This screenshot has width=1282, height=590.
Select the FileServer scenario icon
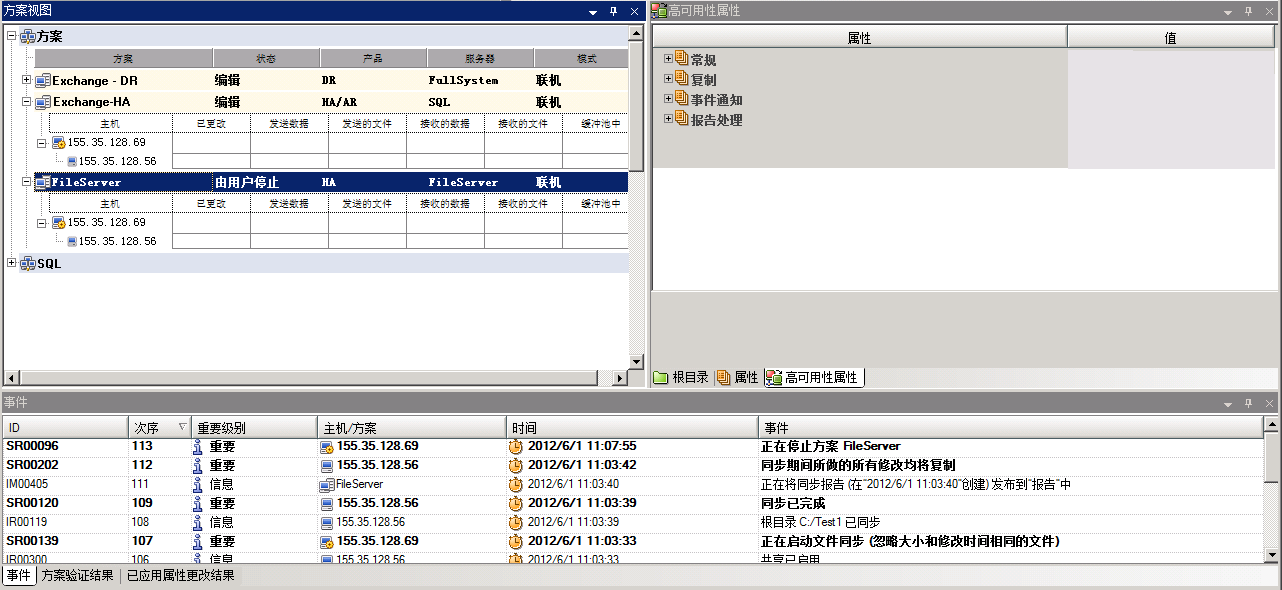[40, 182]
